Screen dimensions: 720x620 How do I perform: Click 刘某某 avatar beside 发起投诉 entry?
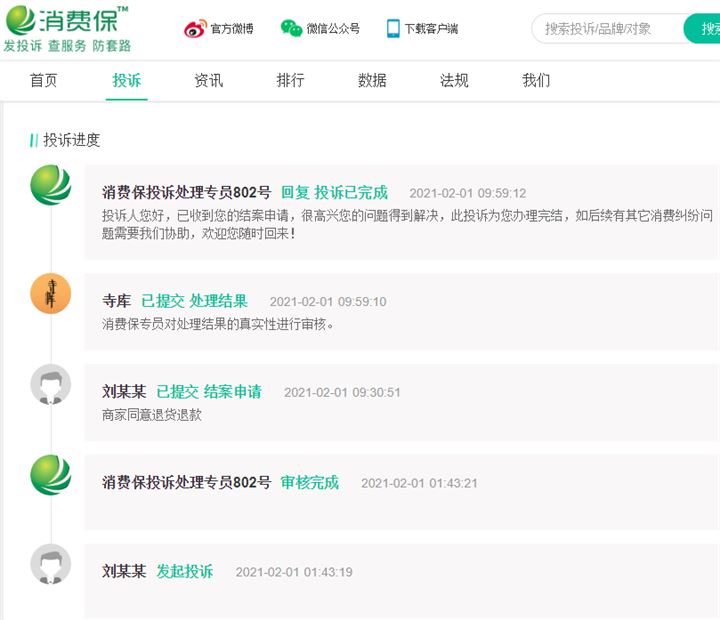click(x=51, y=564)
